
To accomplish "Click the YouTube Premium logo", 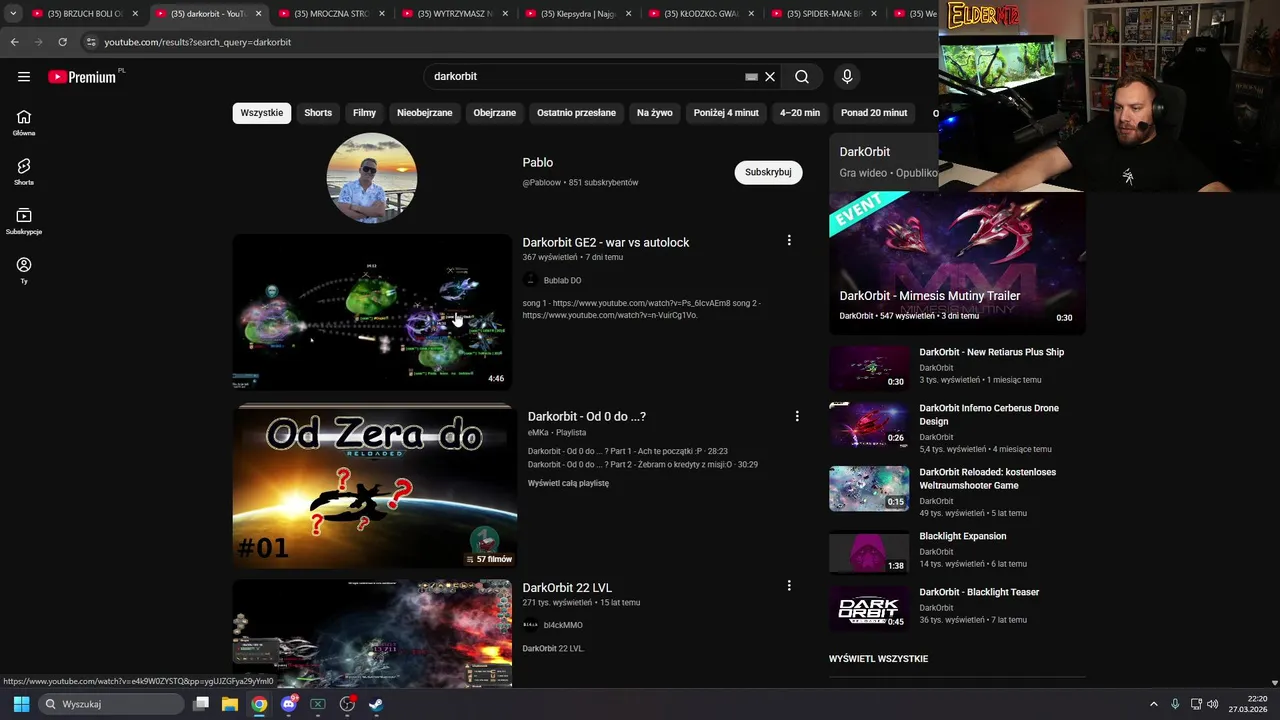I will [x=82, y=77].
